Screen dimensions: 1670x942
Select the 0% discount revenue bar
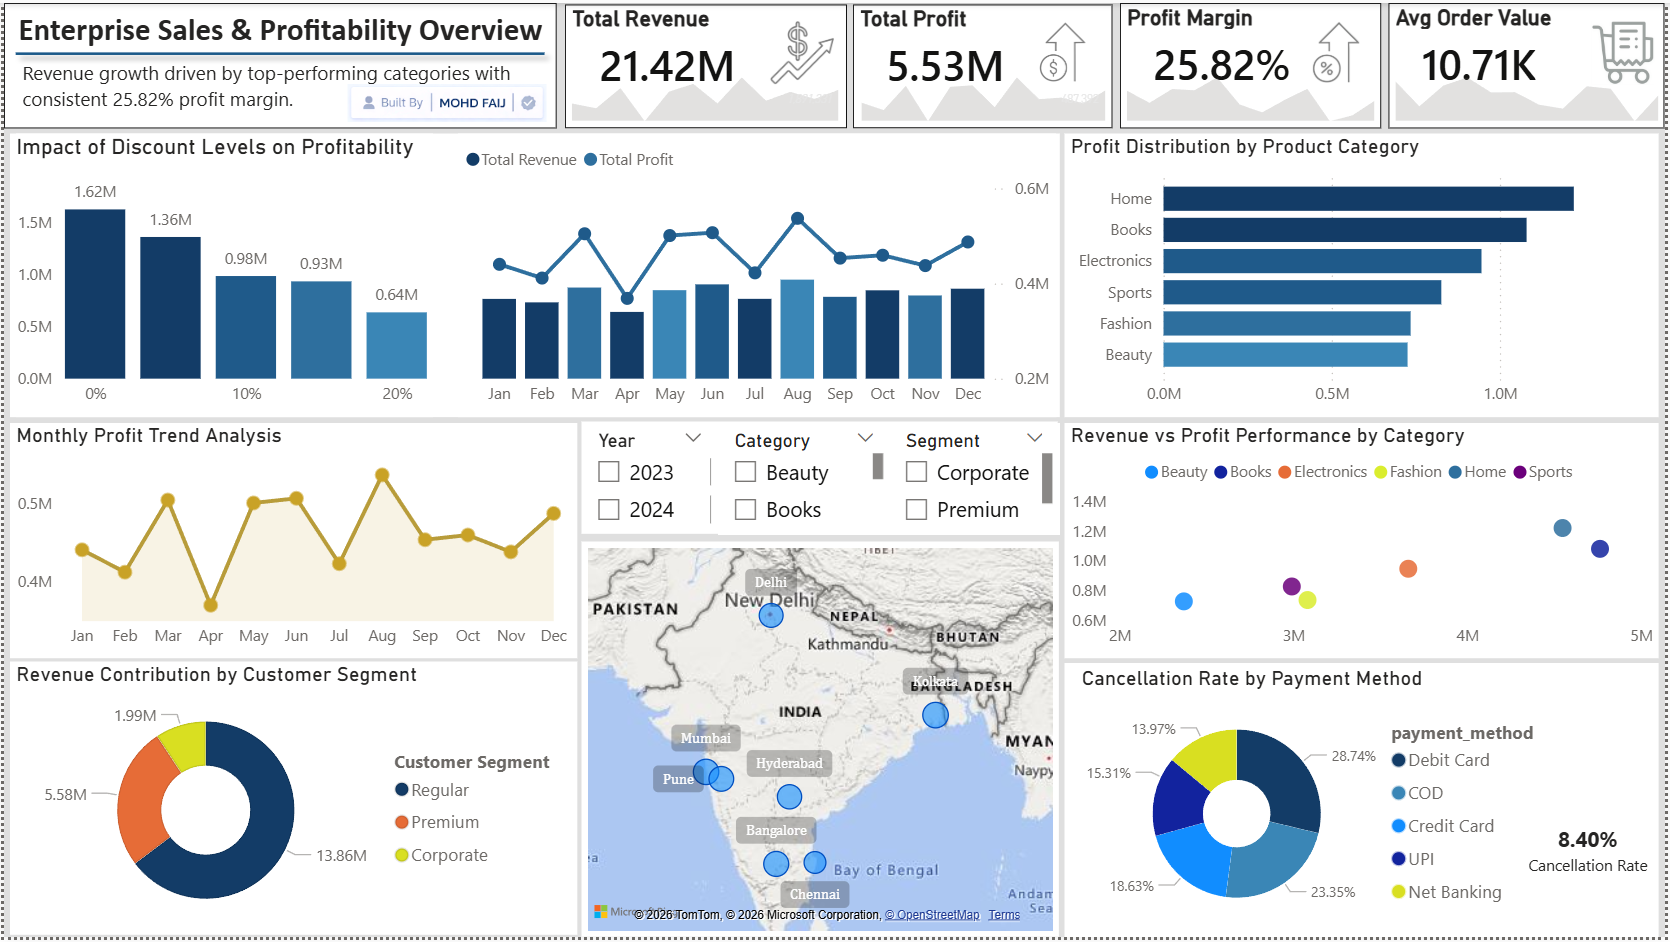(x=95, y=294)
